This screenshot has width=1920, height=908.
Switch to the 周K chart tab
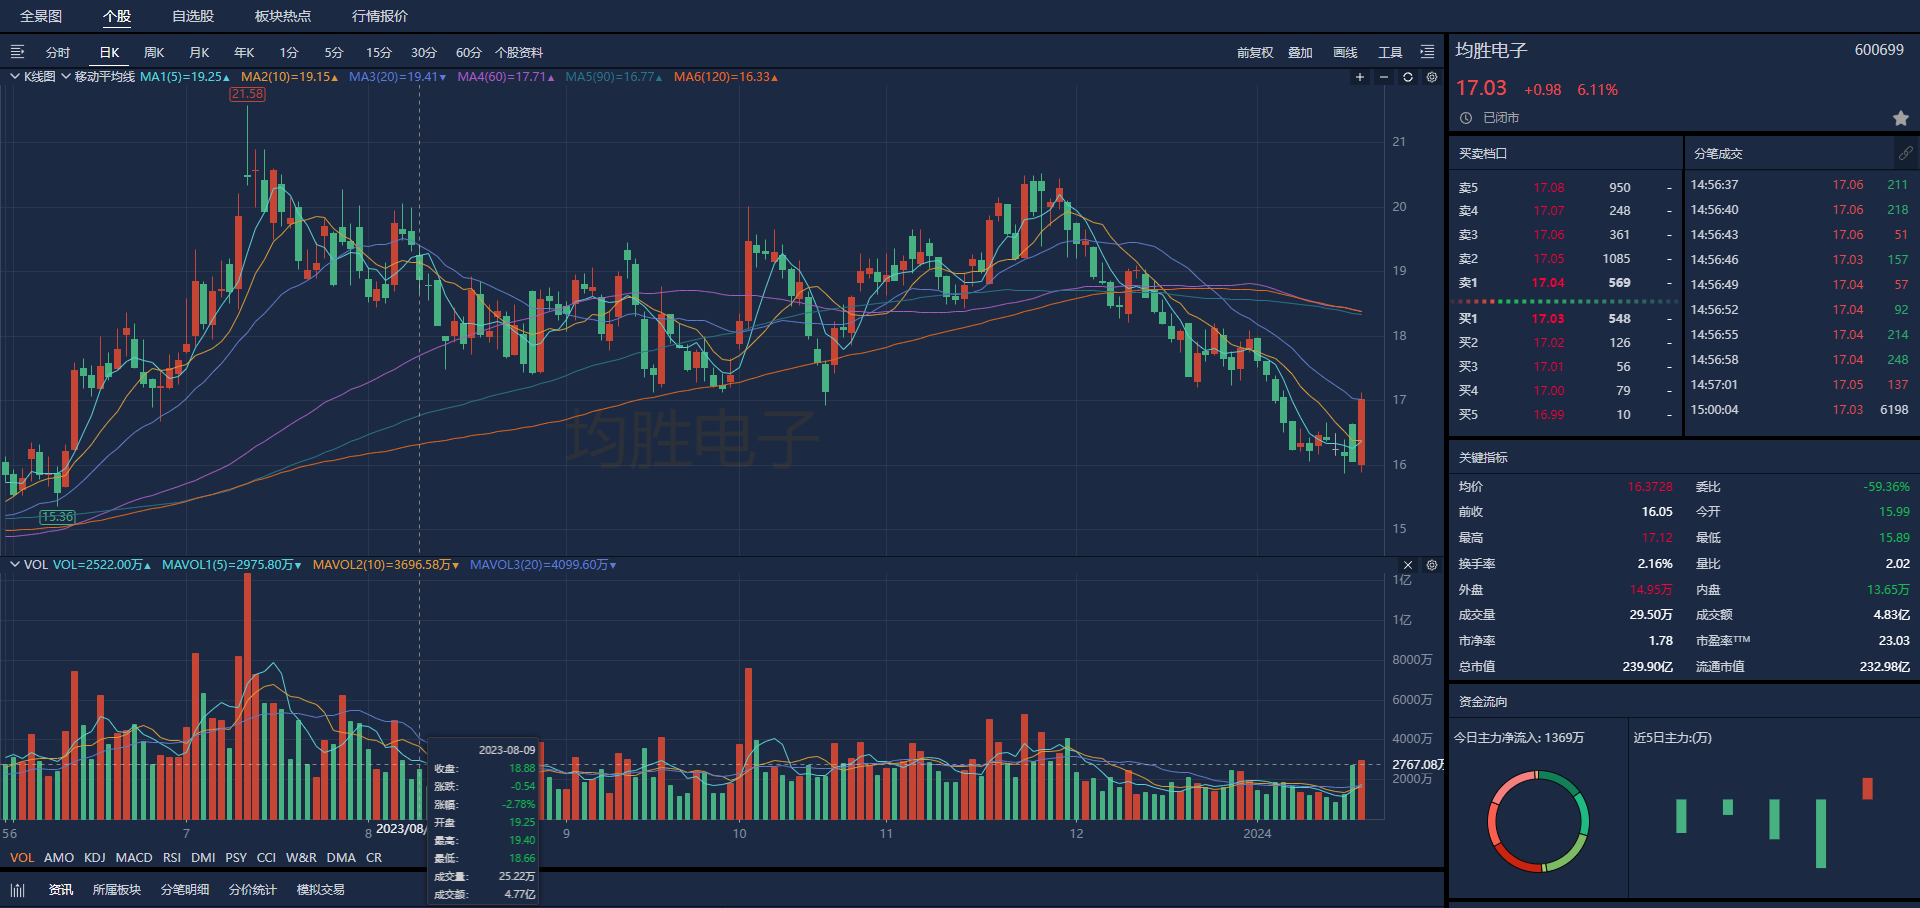coord(154,53)
